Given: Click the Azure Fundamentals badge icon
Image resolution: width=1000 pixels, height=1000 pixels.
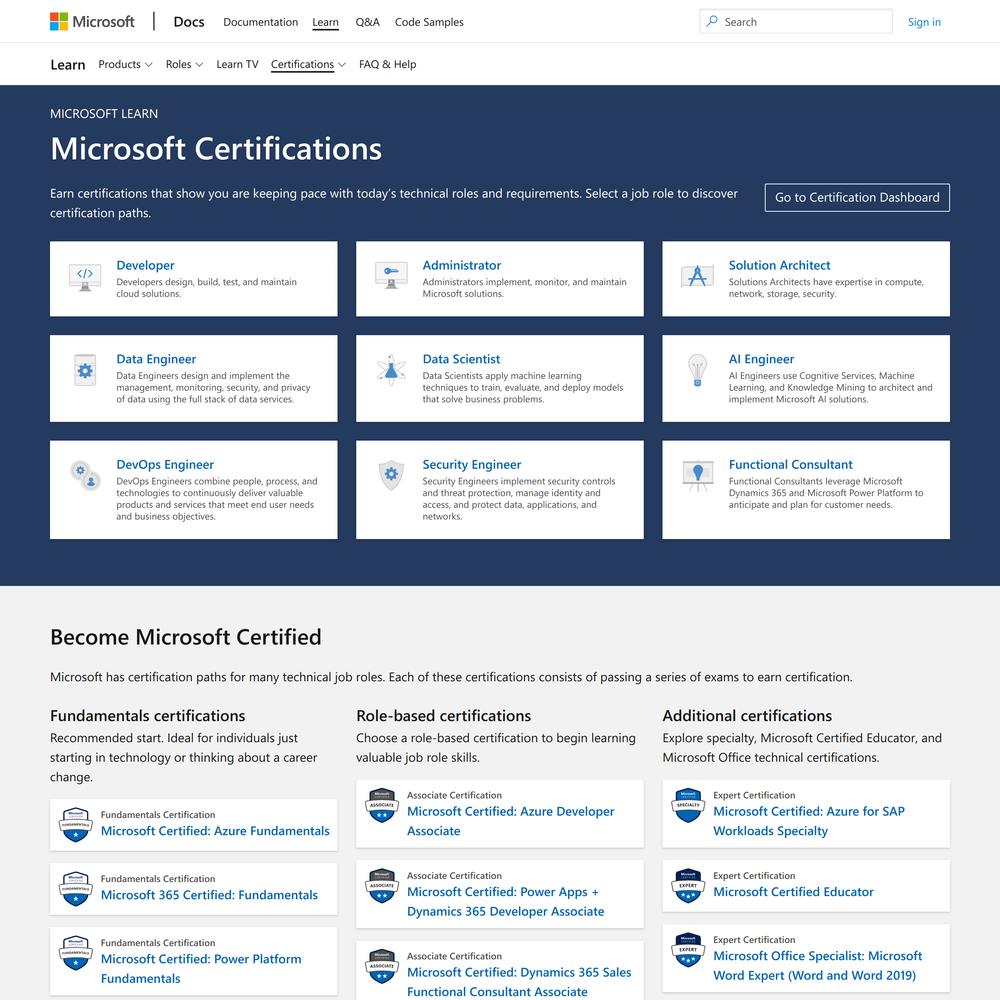Looking at the screenshot, I should (75, 825).
